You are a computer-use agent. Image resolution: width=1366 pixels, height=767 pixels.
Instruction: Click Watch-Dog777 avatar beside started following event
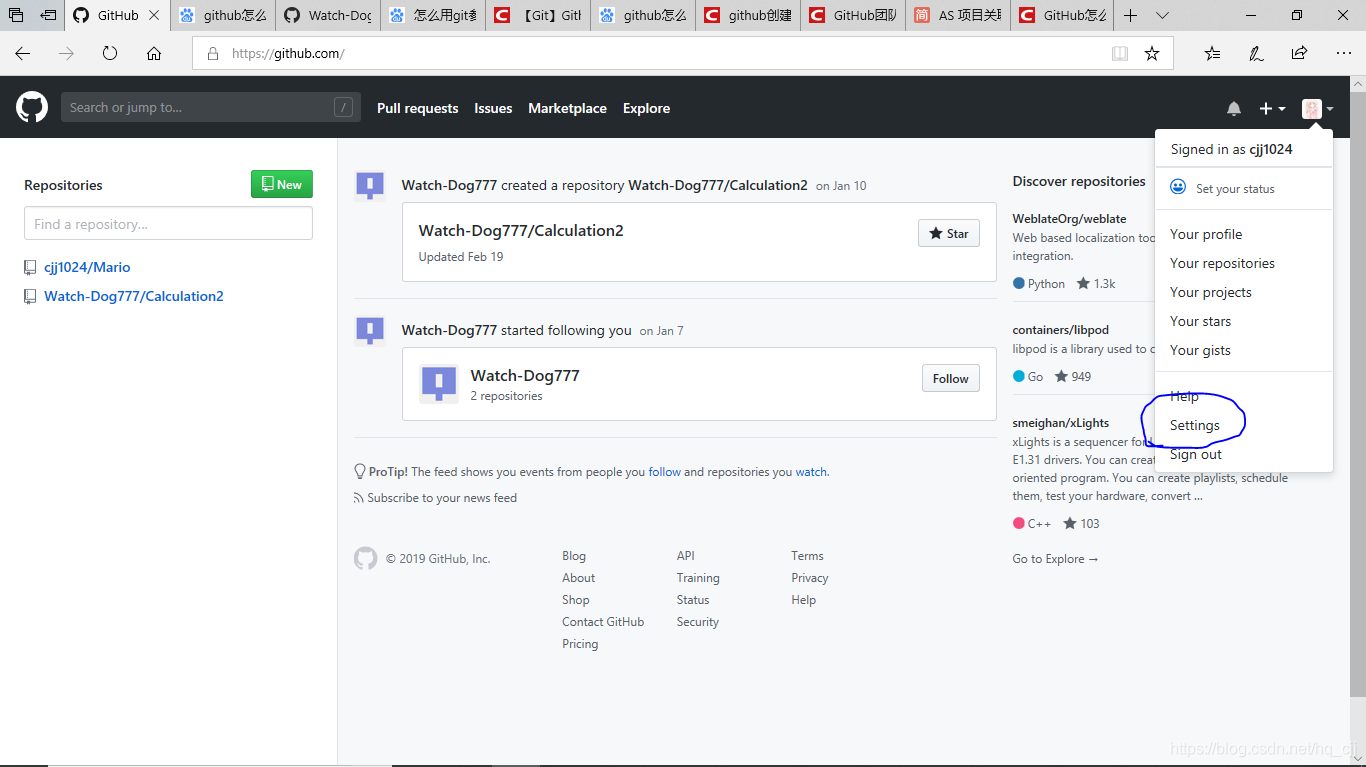[370, 330]
